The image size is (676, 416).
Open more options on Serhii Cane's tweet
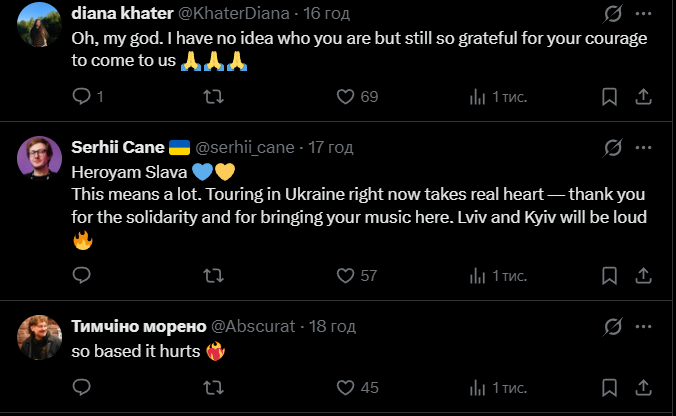coord(645,148)
